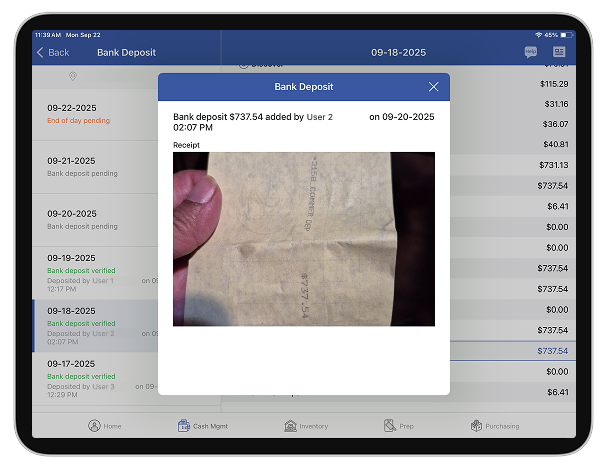This screenshot has height=470, width=607.
Task: Click the User 2 name in dialog
Action: [319, 117]
